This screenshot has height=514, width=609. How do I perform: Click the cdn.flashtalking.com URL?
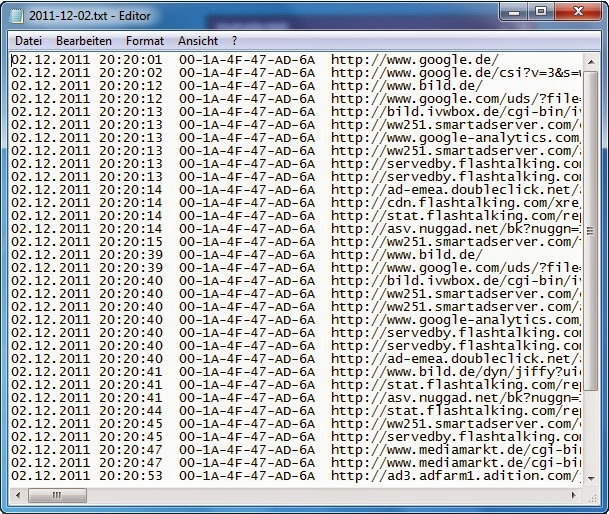(x=456, y=203)
